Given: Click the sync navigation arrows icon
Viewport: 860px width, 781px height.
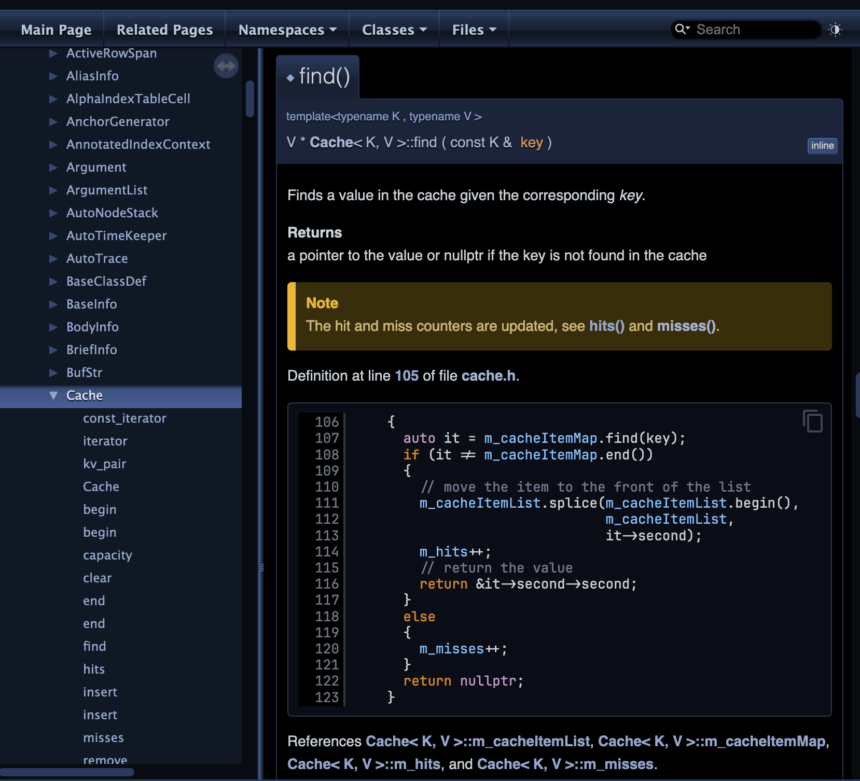Looking at the screenshot, I should pos(226,66).
